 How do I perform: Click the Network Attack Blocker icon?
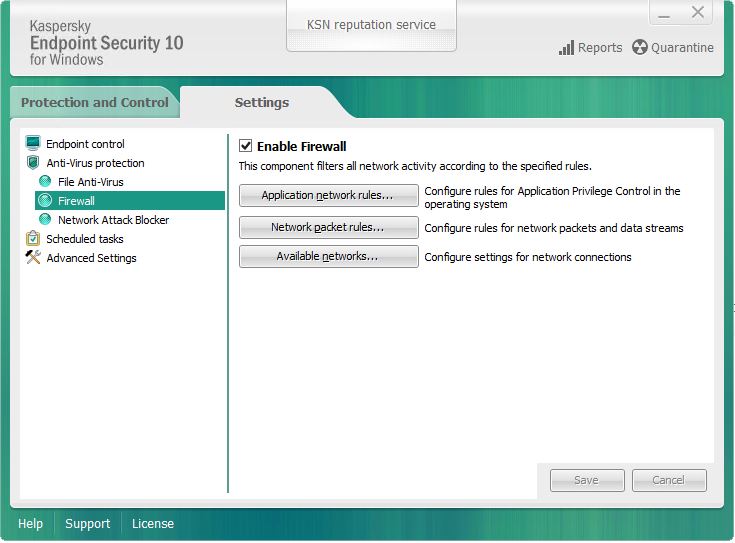click(x=45, y=220)
